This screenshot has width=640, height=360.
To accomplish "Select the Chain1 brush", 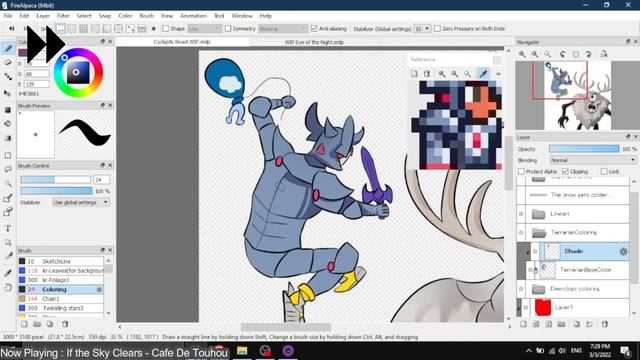I will pos(60,299).
